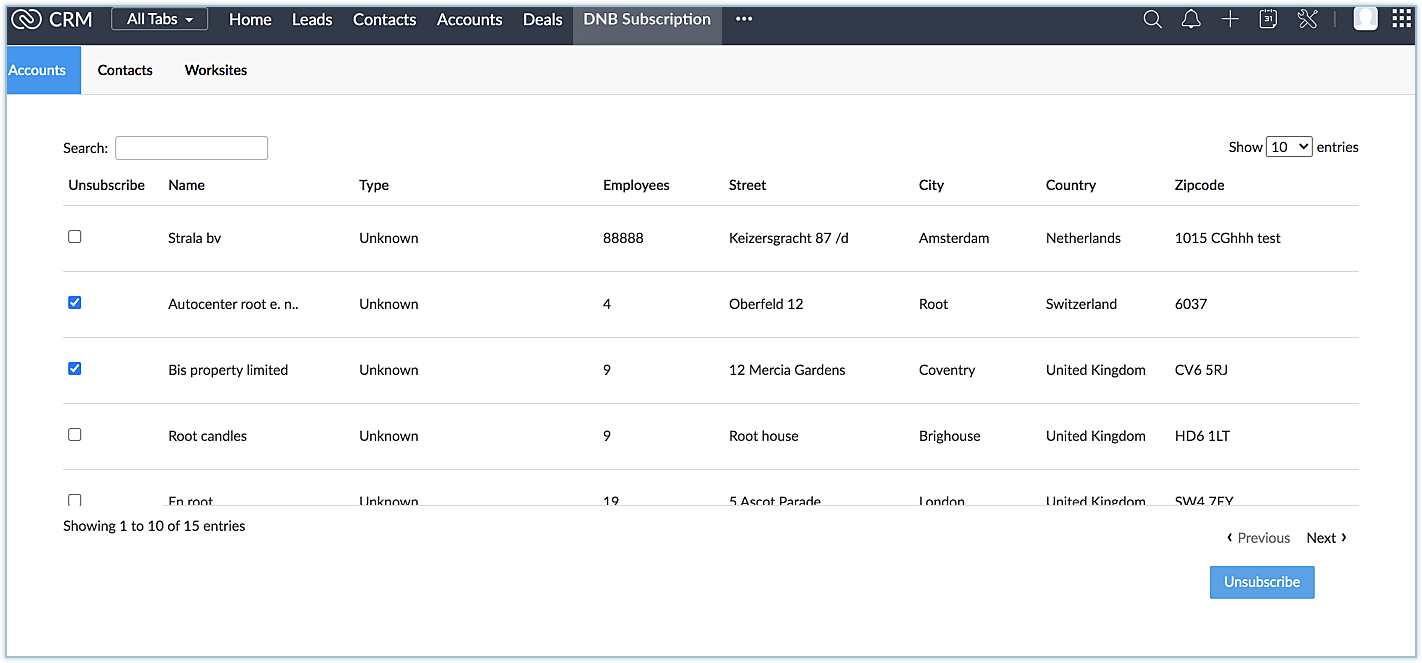Open the notifications bell icon
The height and width of the screenshot is (663, 1422).
click(x=1190, y=19)
